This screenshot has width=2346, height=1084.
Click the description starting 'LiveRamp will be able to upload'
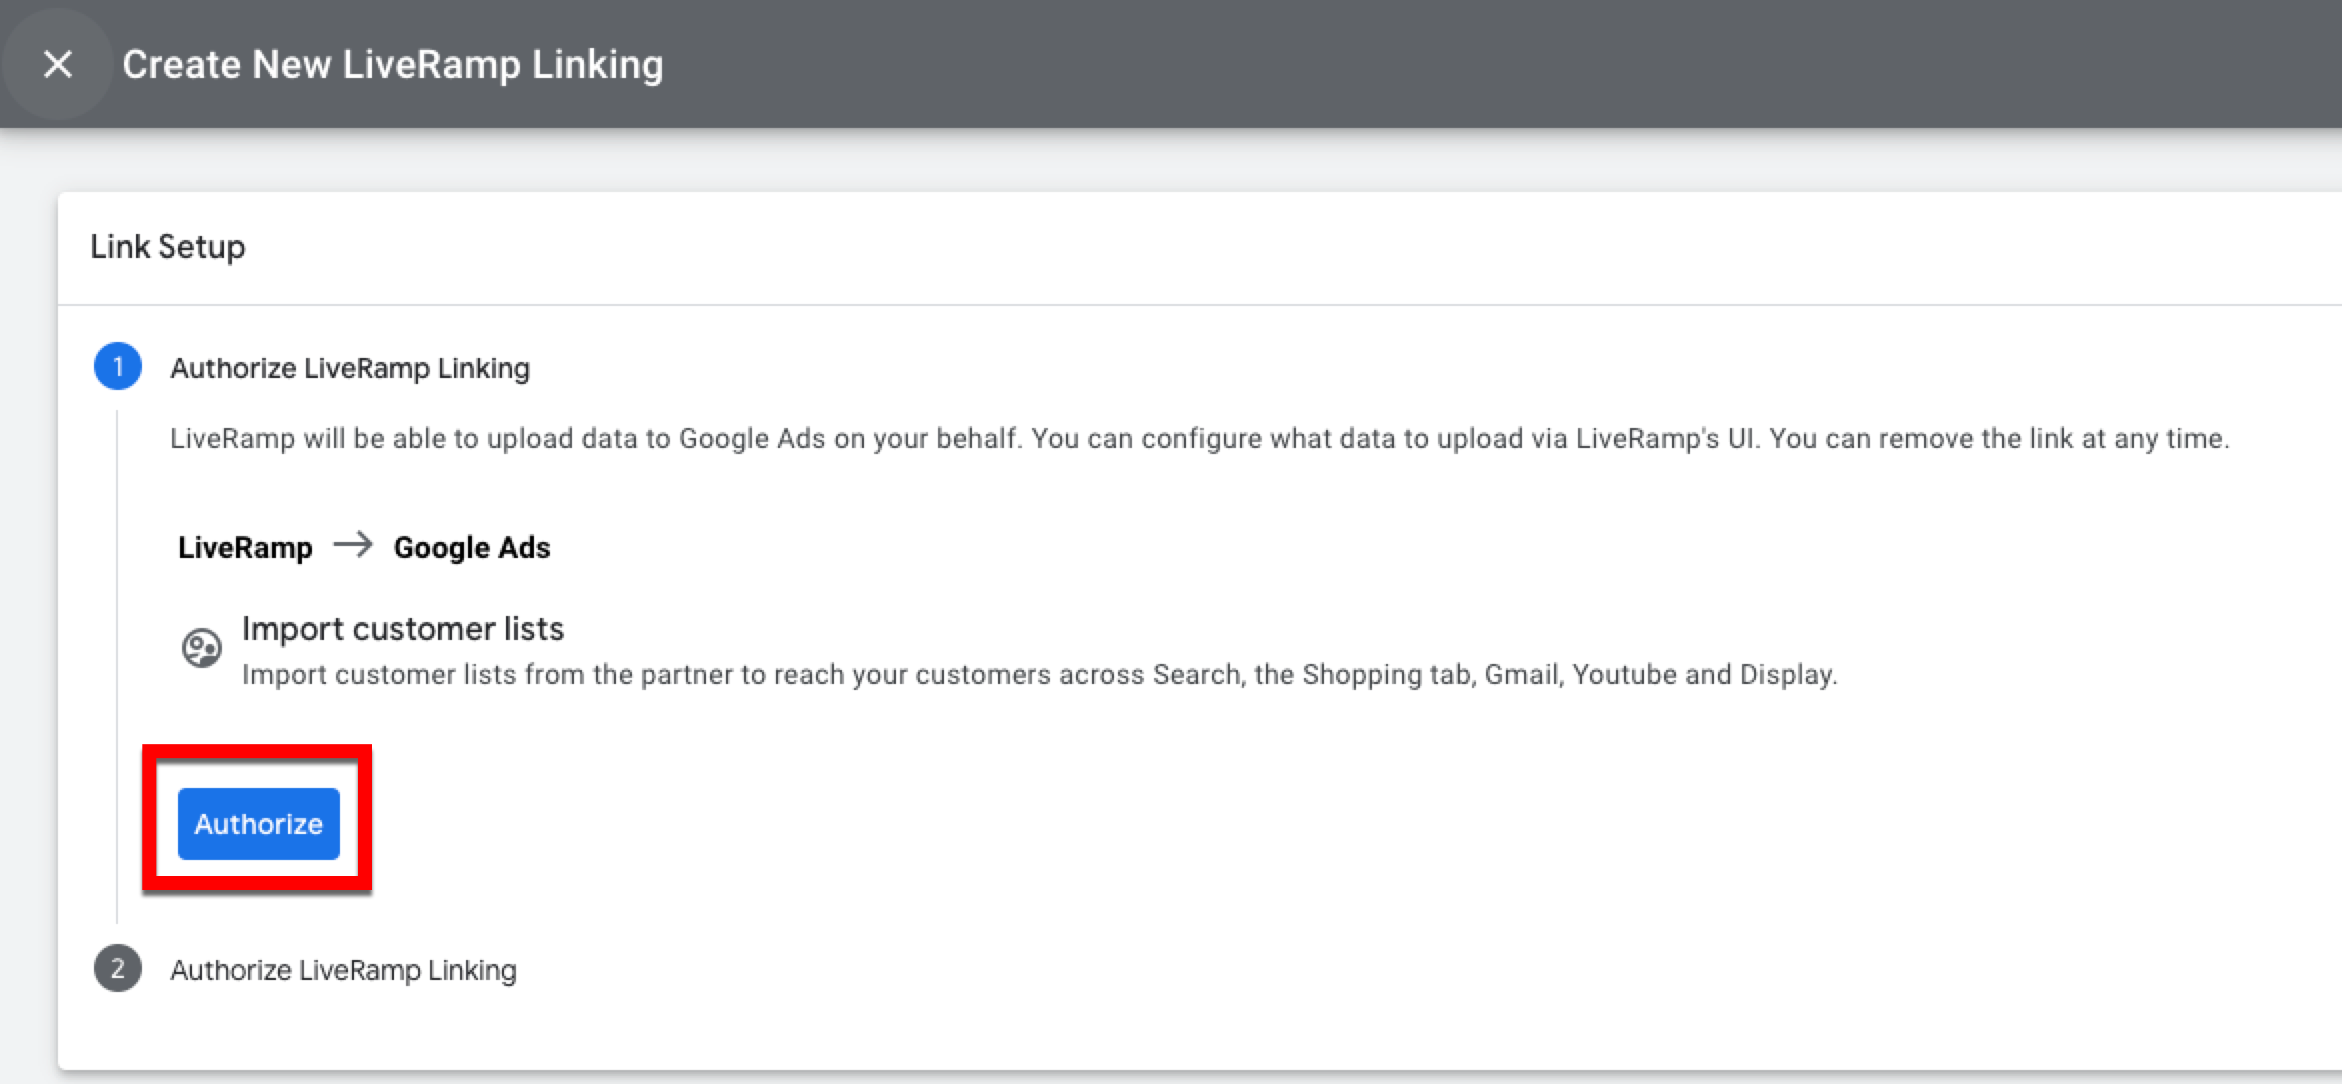(x=1200, y=439)
